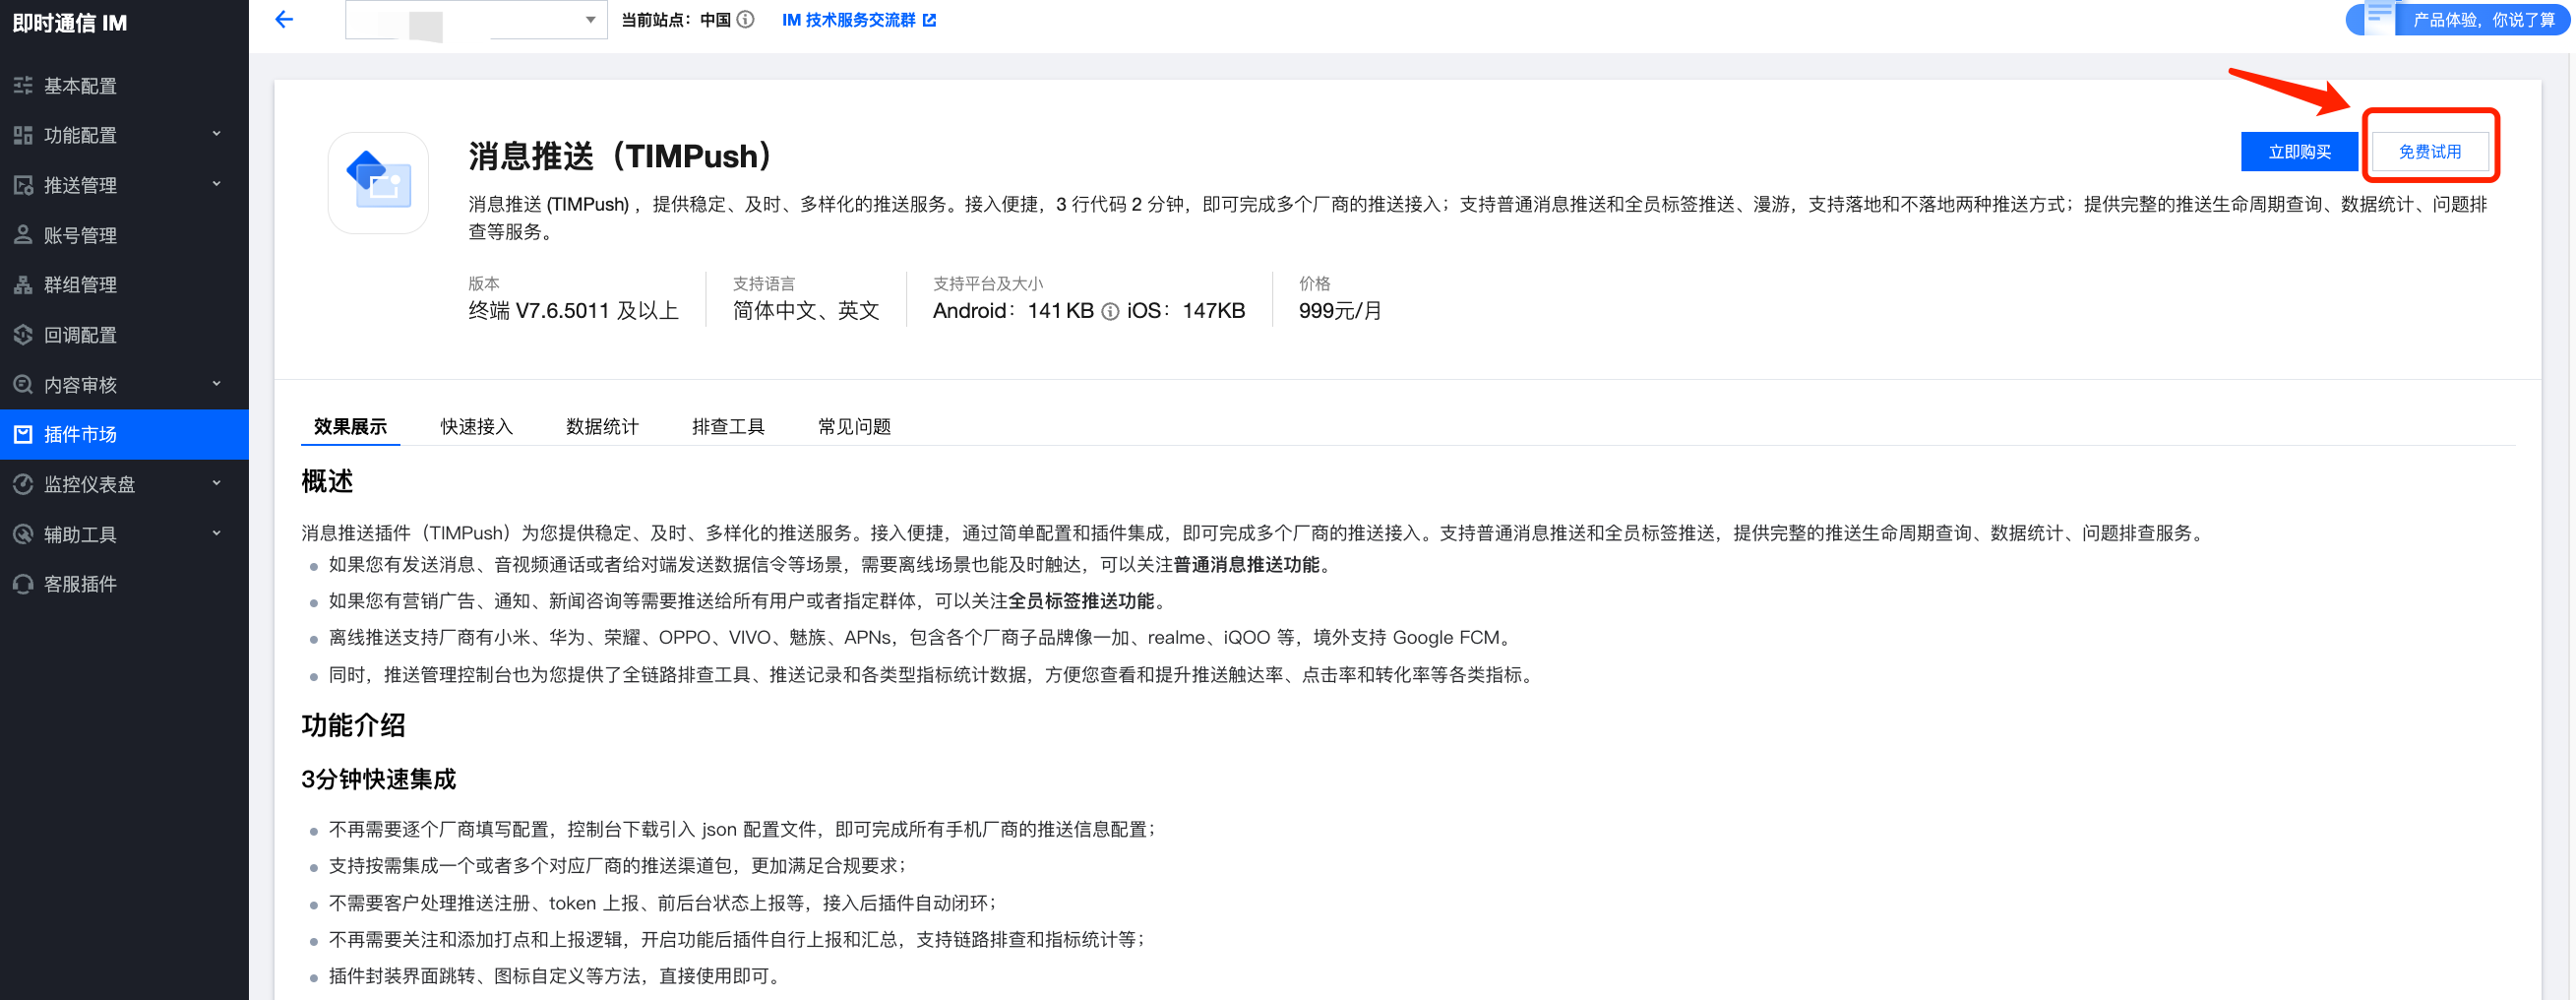Click the back arrow icon
Viewport: 2576px width, 1000px height.
tap(284, 19)
